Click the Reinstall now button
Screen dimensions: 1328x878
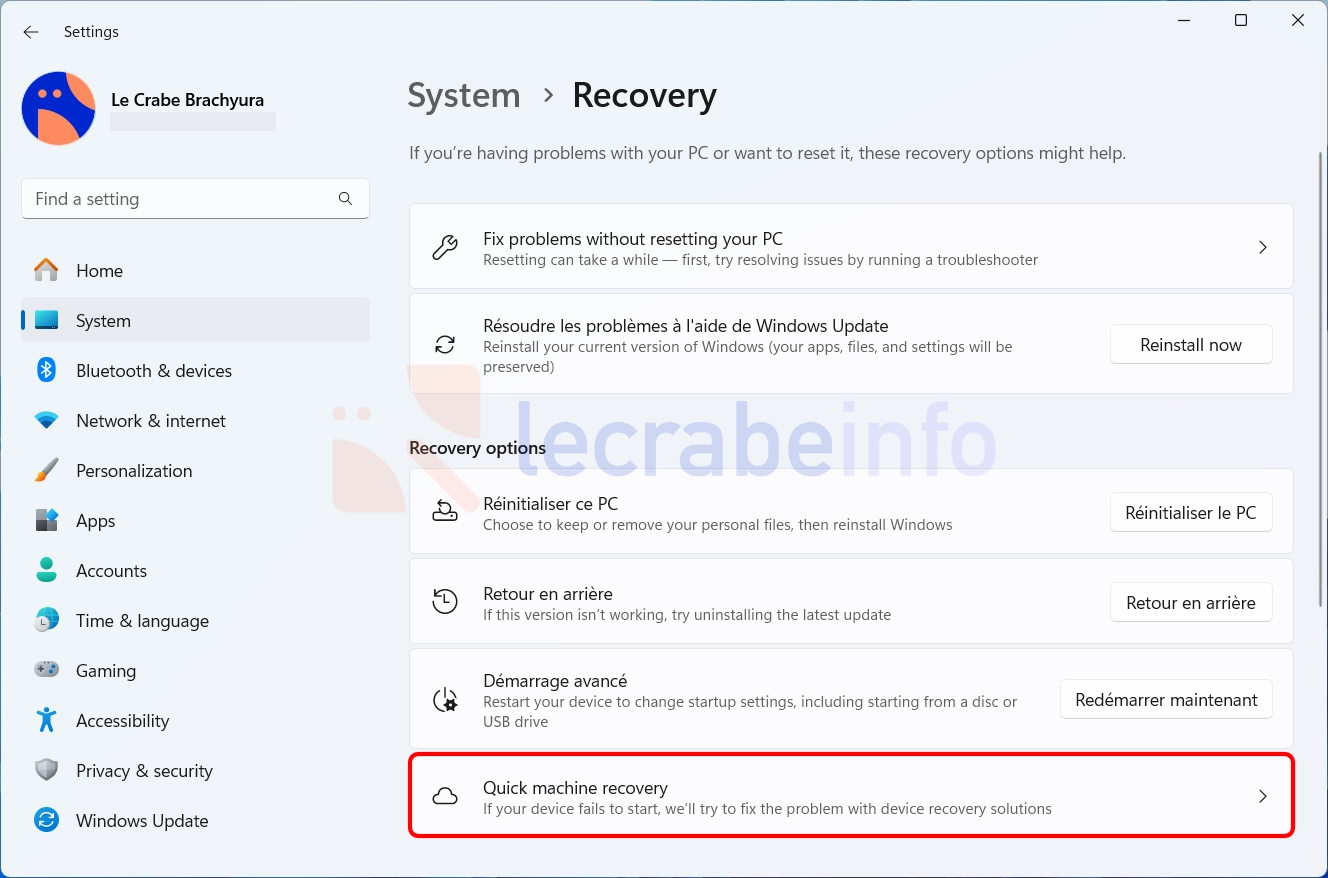[1191, 344]
